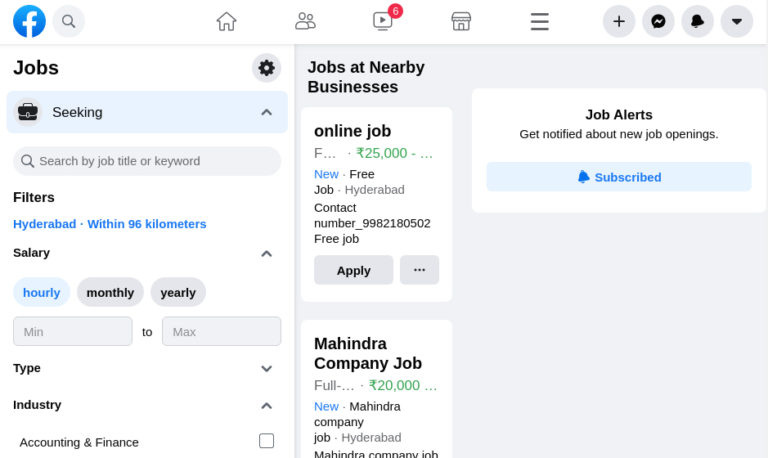Check the Accounting & Finance checkbox

pyautogui.click(x=266, y=441)
